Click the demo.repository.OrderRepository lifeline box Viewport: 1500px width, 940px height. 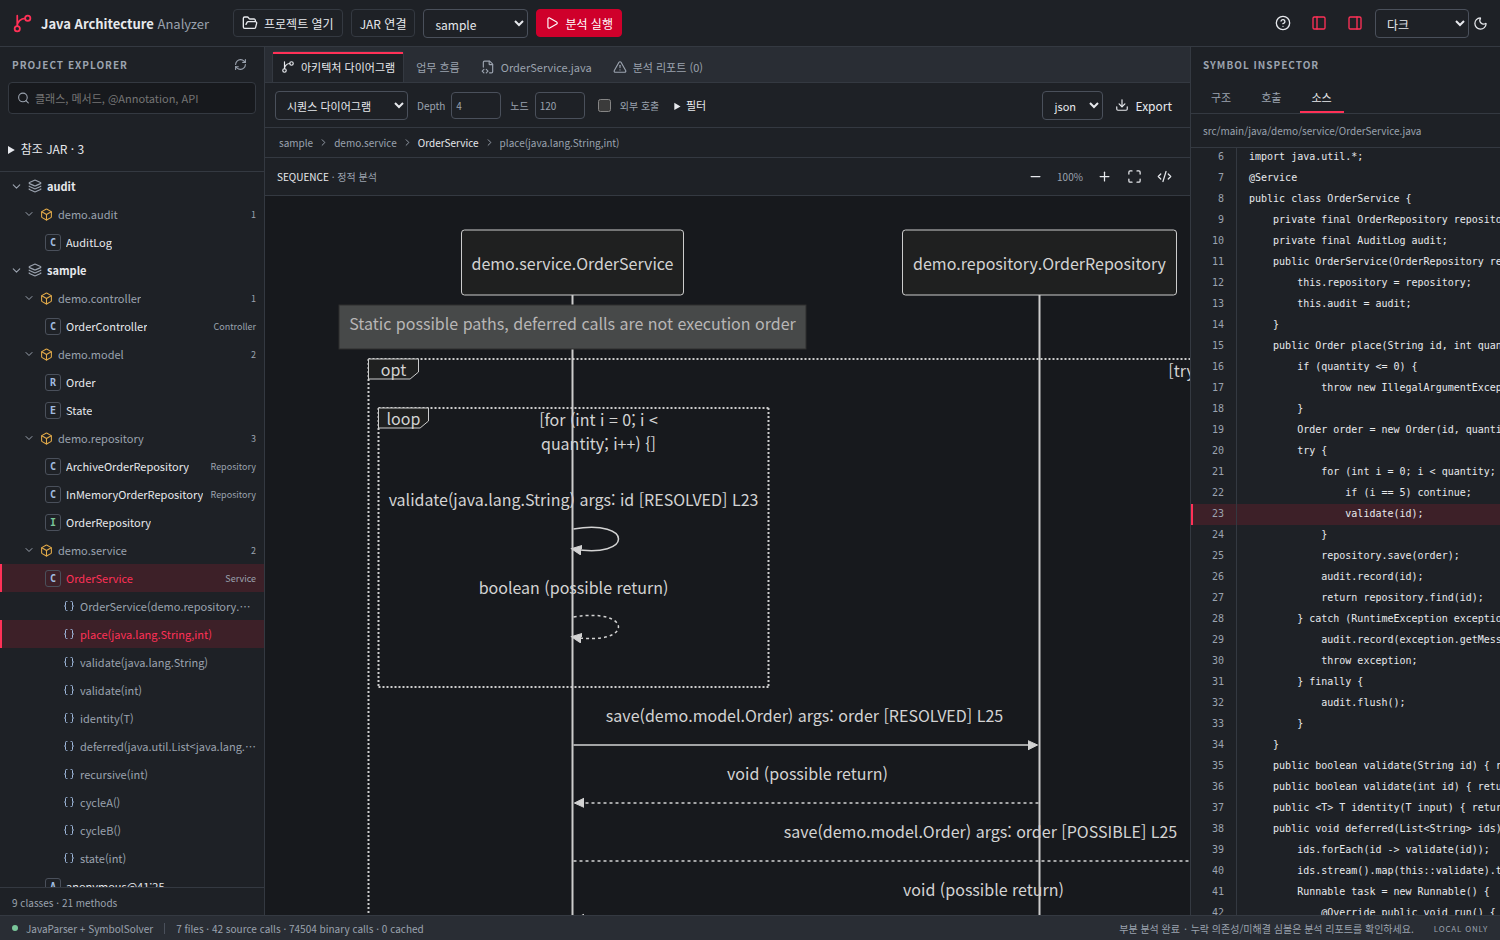tap(1039, 263)
